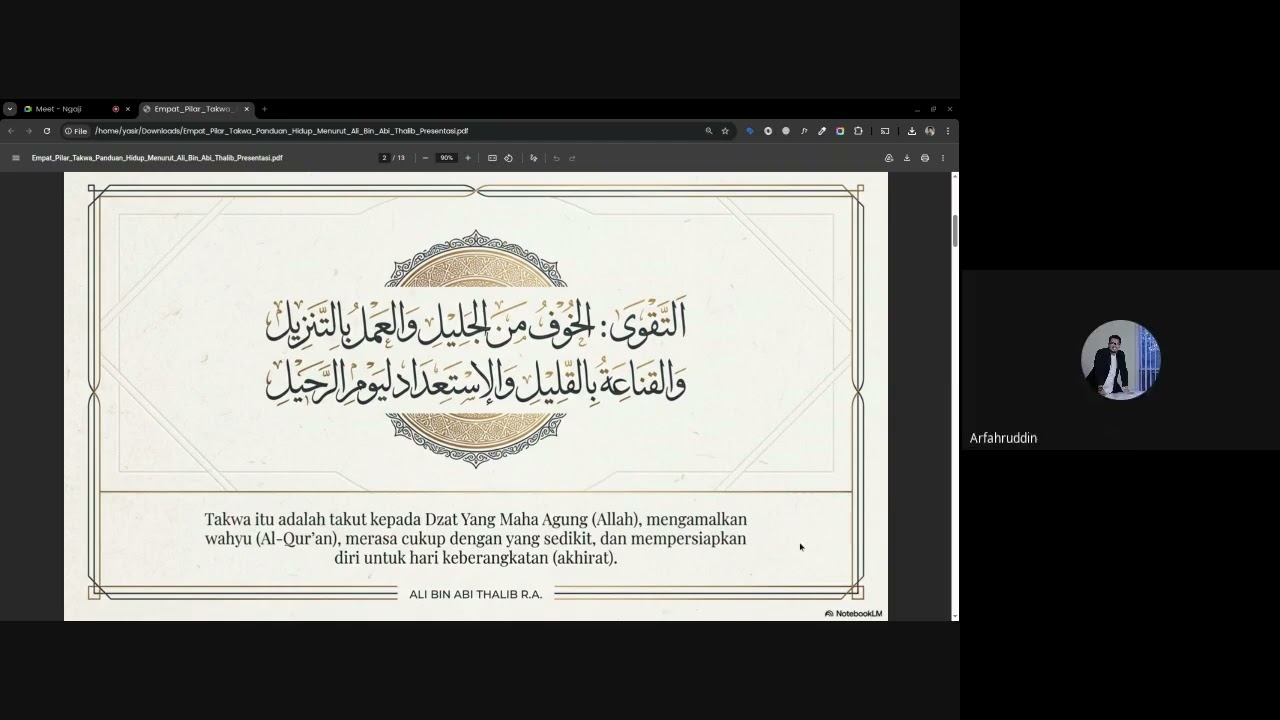Open a new browser tab
This screenshot has height=720, width=1280.
264,109
